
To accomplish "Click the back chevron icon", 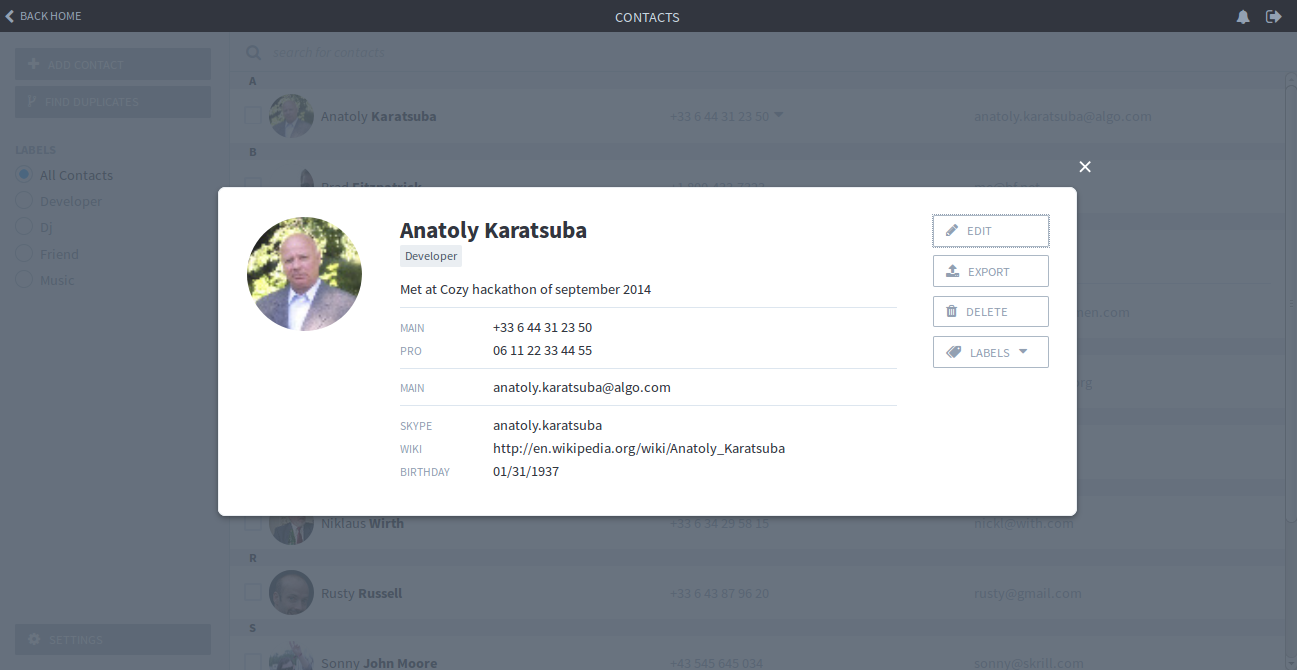I will (10, 16).
